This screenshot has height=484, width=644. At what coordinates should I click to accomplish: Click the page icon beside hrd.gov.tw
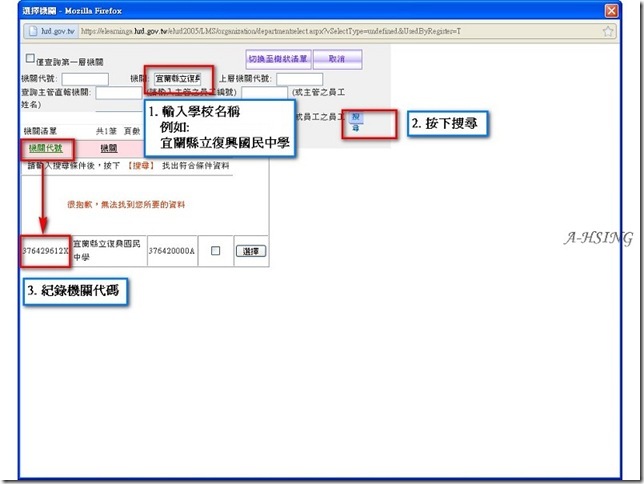33,31
